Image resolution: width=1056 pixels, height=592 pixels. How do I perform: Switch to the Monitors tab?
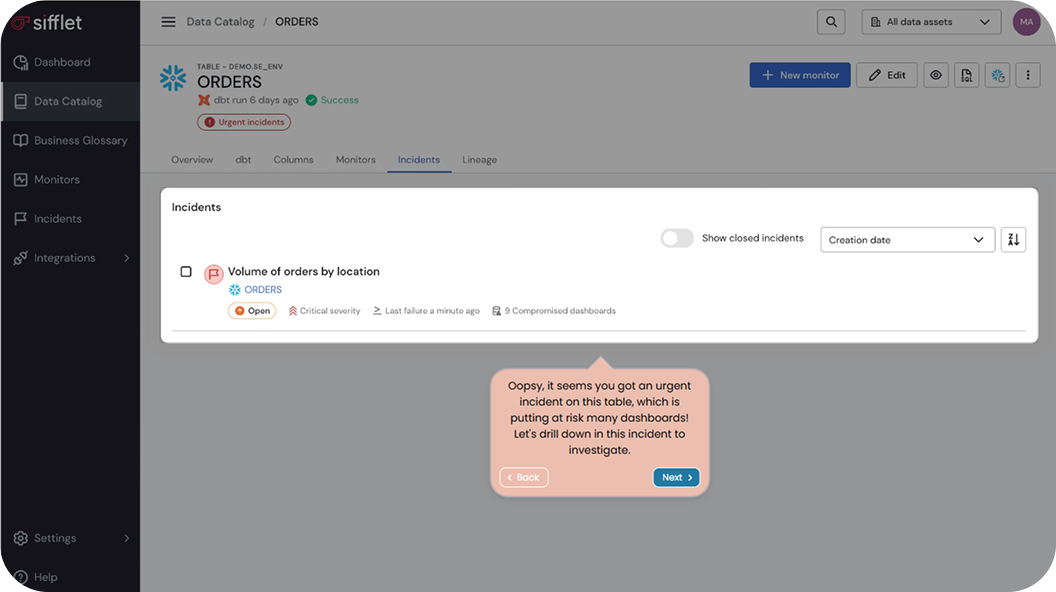[356, 160]
